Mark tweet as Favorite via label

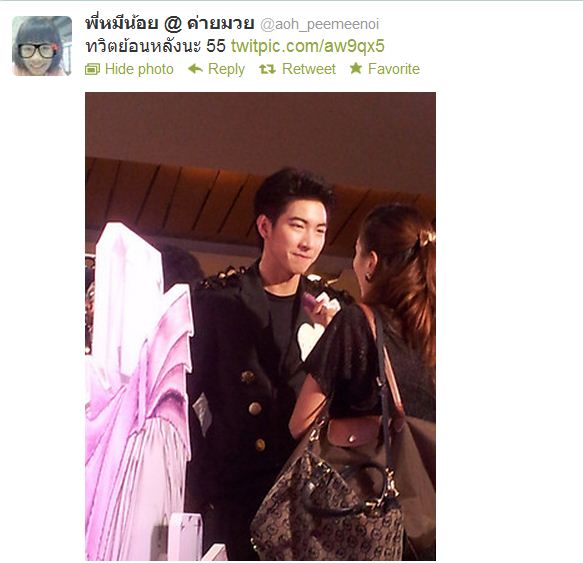394,69
